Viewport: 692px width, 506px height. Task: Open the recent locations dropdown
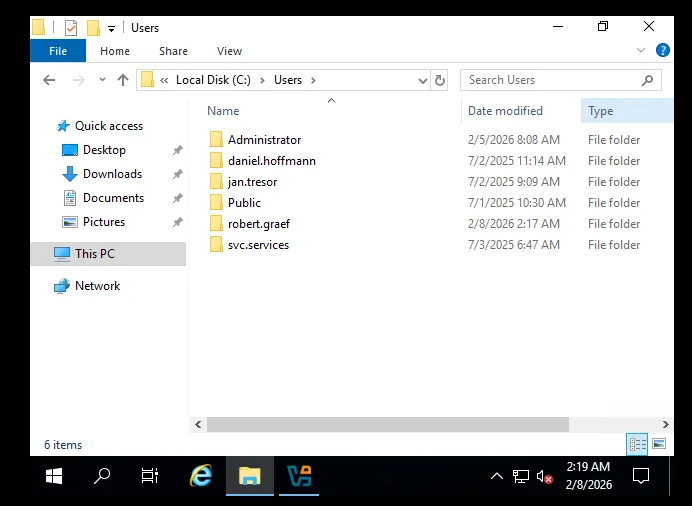tap(101, 80)
